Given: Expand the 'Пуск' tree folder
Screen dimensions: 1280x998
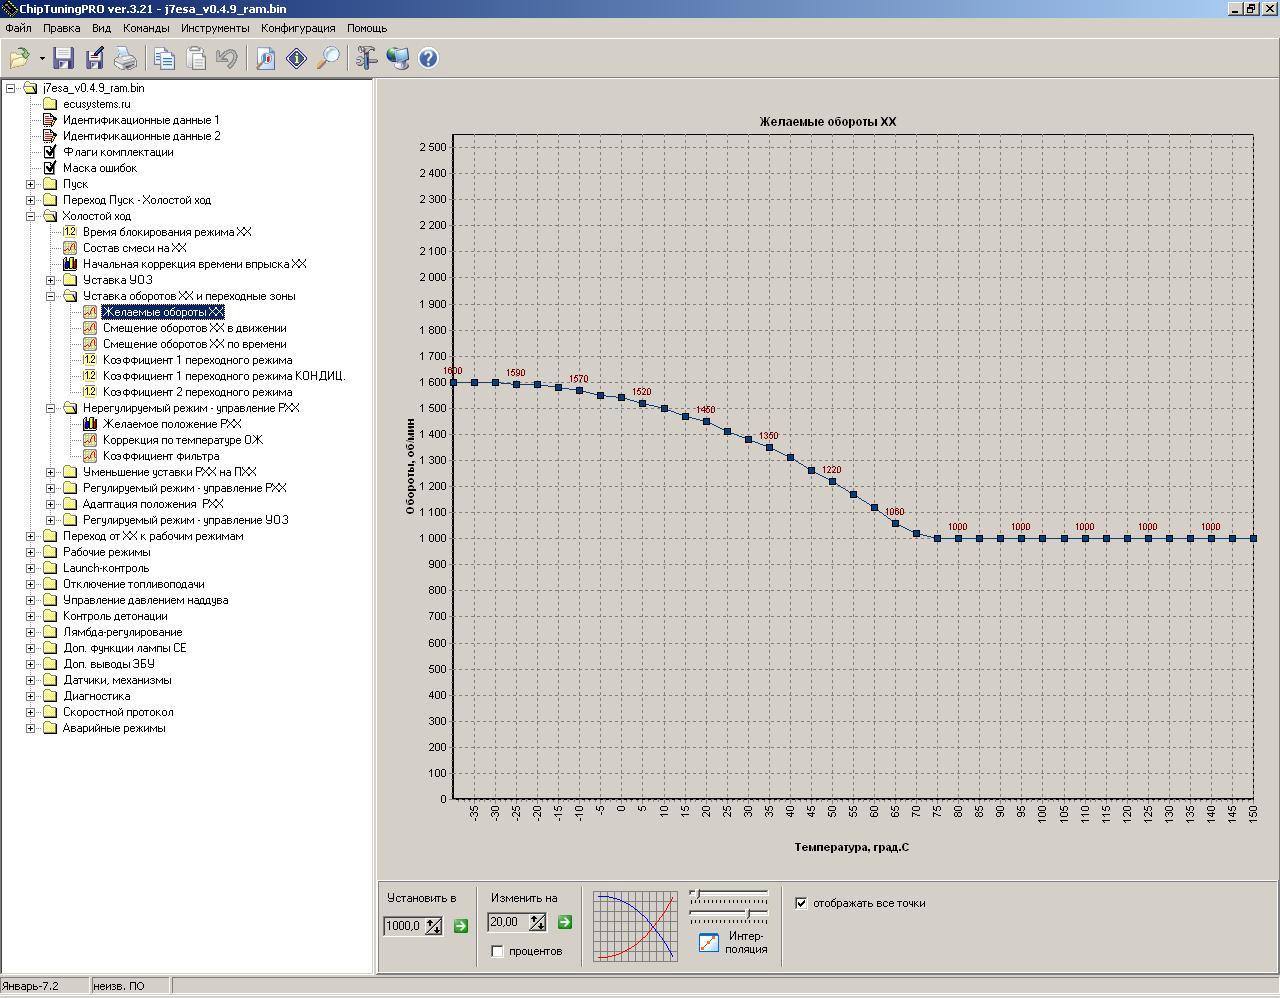Looking at the screenshot, I should pos(30,184).
